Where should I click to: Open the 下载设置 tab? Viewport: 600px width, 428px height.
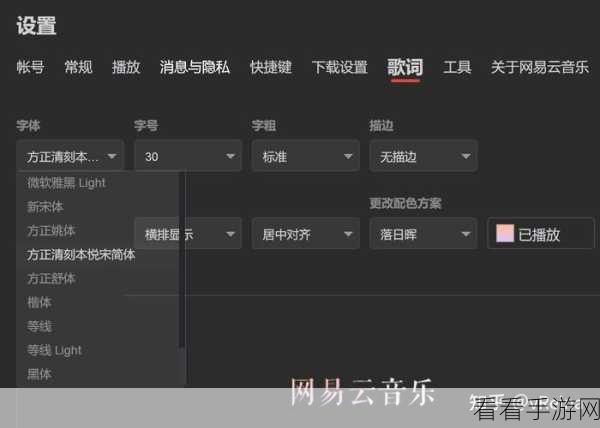[x=340, y=67]
